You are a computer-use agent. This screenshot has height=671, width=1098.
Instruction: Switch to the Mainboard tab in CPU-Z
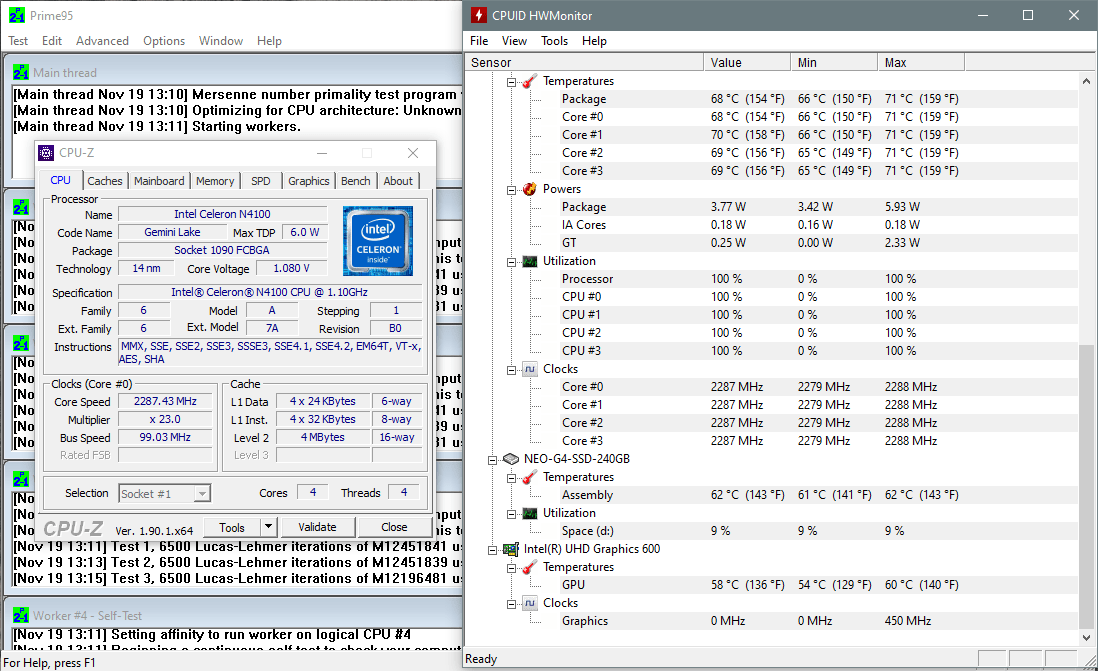coord(159,181)
